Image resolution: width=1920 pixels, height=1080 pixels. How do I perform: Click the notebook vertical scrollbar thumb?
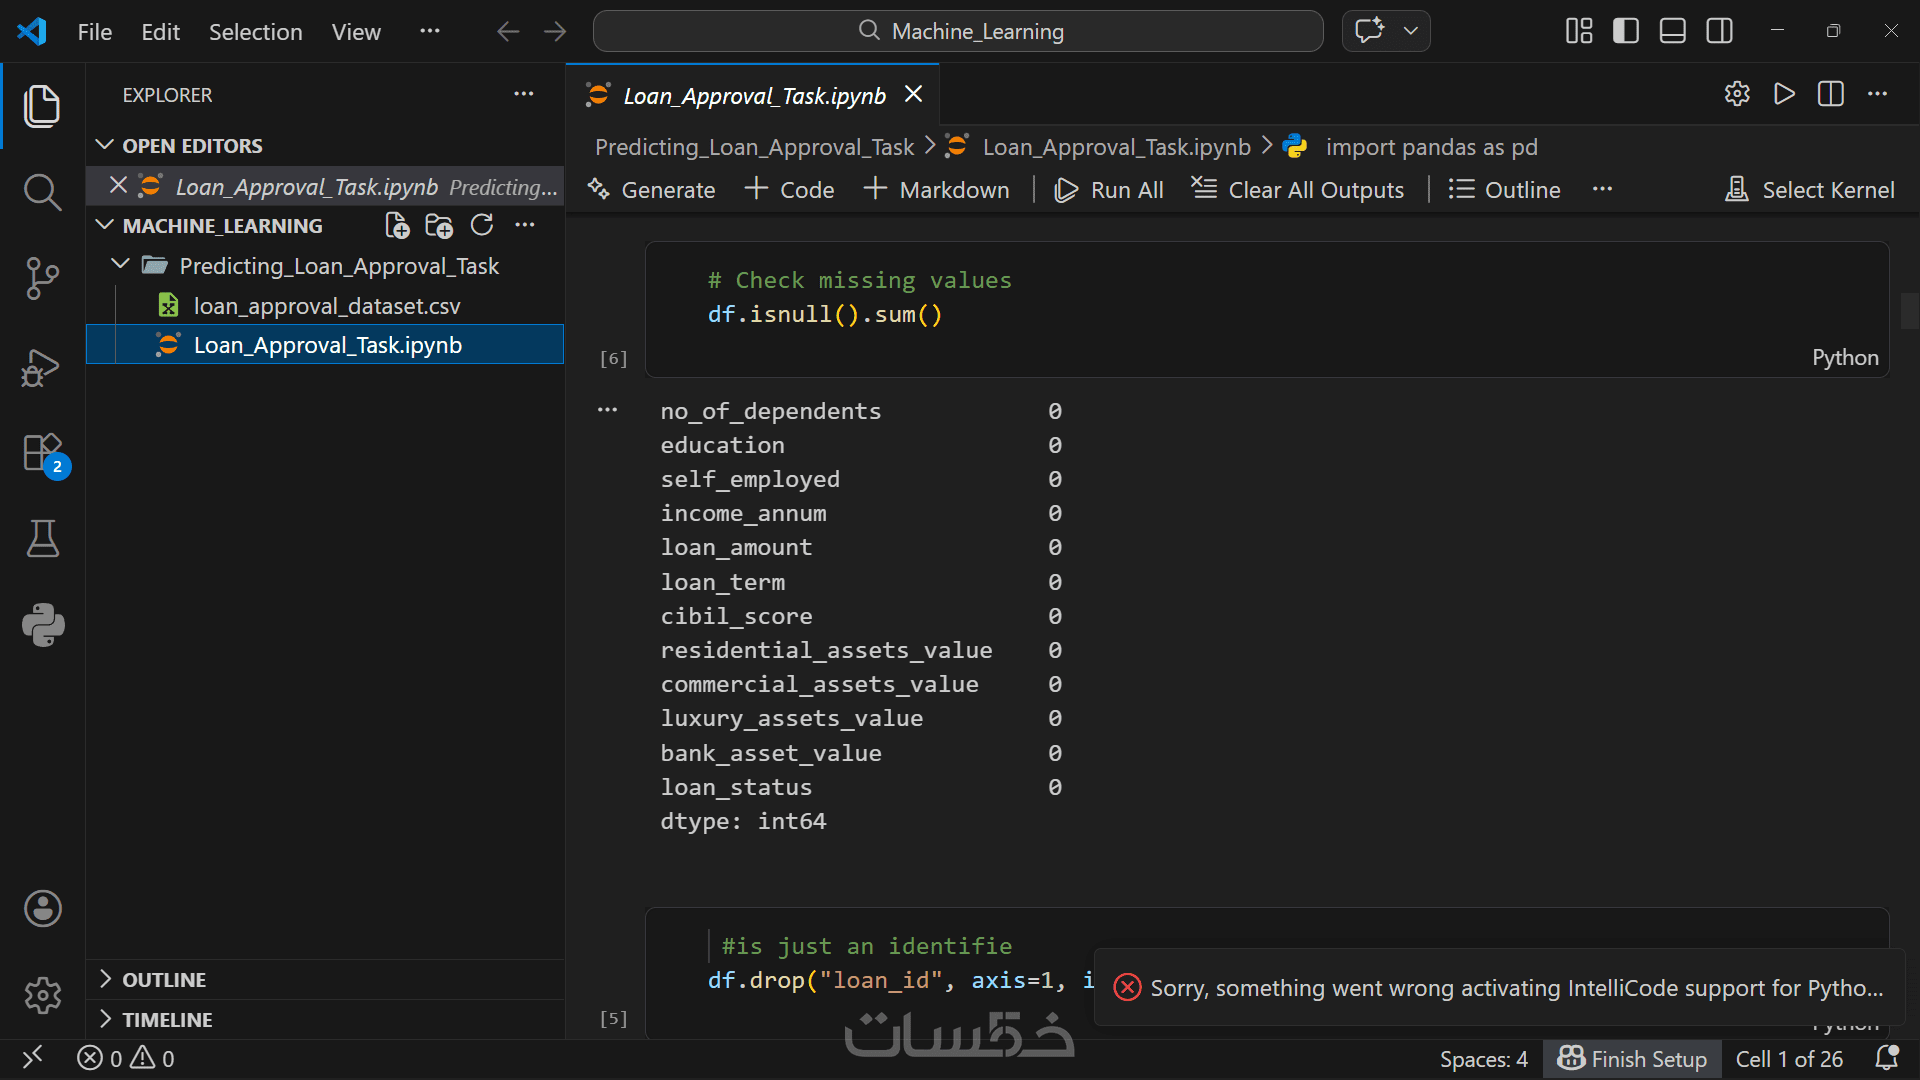1908,310
